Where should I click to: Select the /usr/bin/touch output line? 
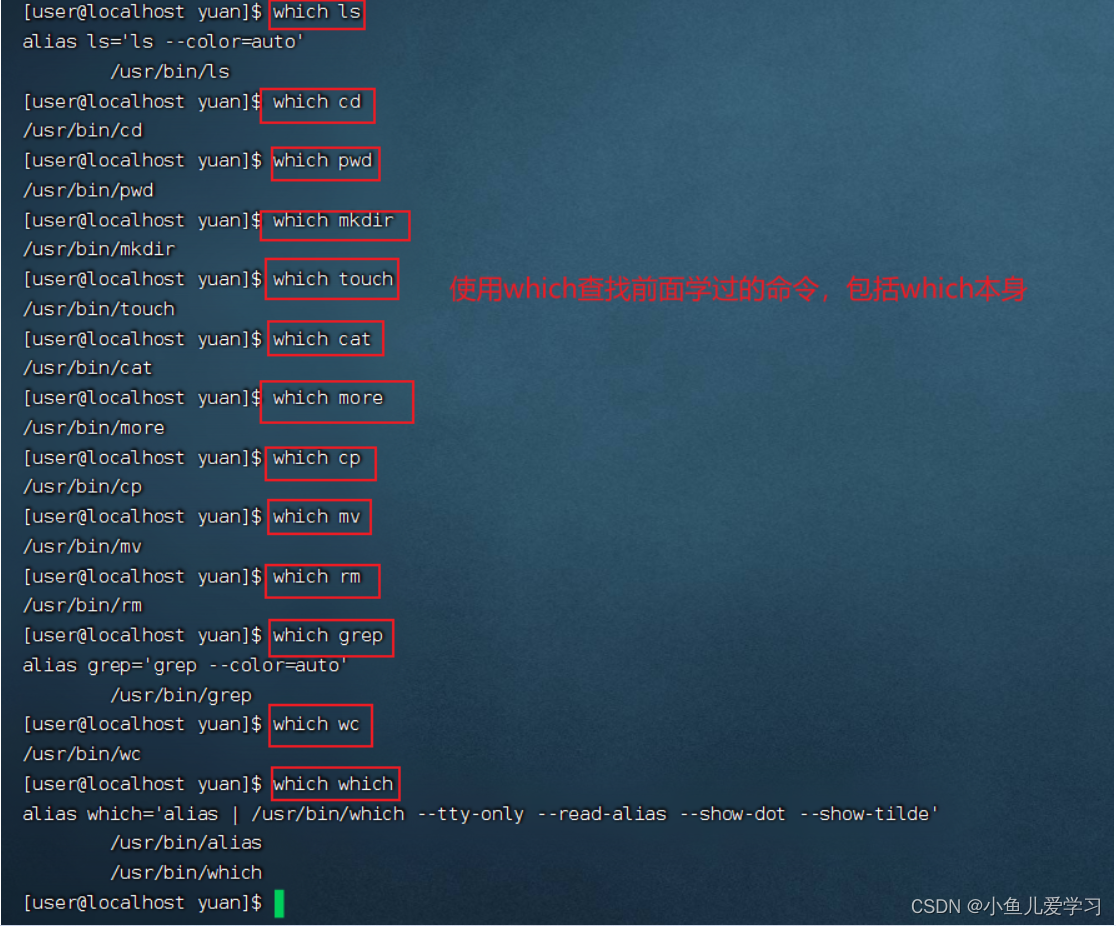click(x=99, y=310)
